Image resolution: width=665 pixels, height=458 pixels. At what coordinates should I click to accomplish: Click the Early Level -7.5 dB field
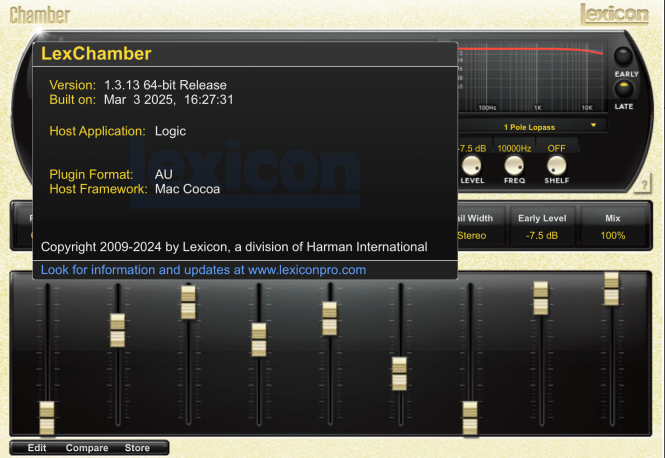coord(541,236)
